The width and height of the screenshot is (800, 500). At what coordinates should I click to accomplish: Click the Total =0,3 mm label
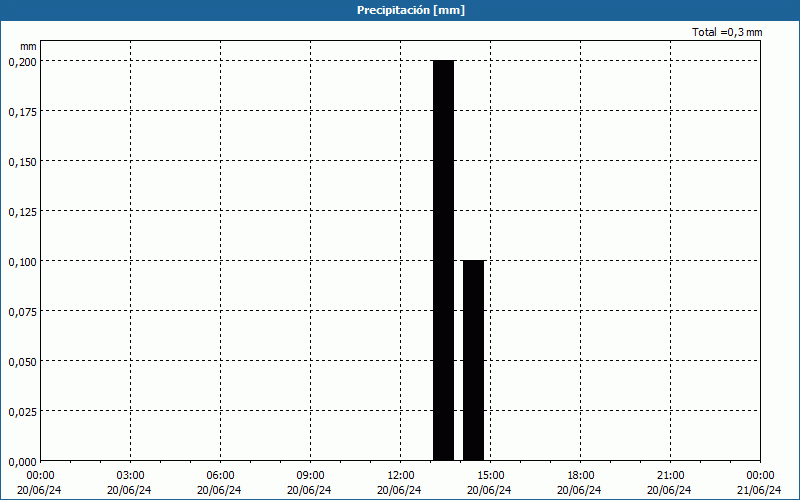click(x=727, y=32)
